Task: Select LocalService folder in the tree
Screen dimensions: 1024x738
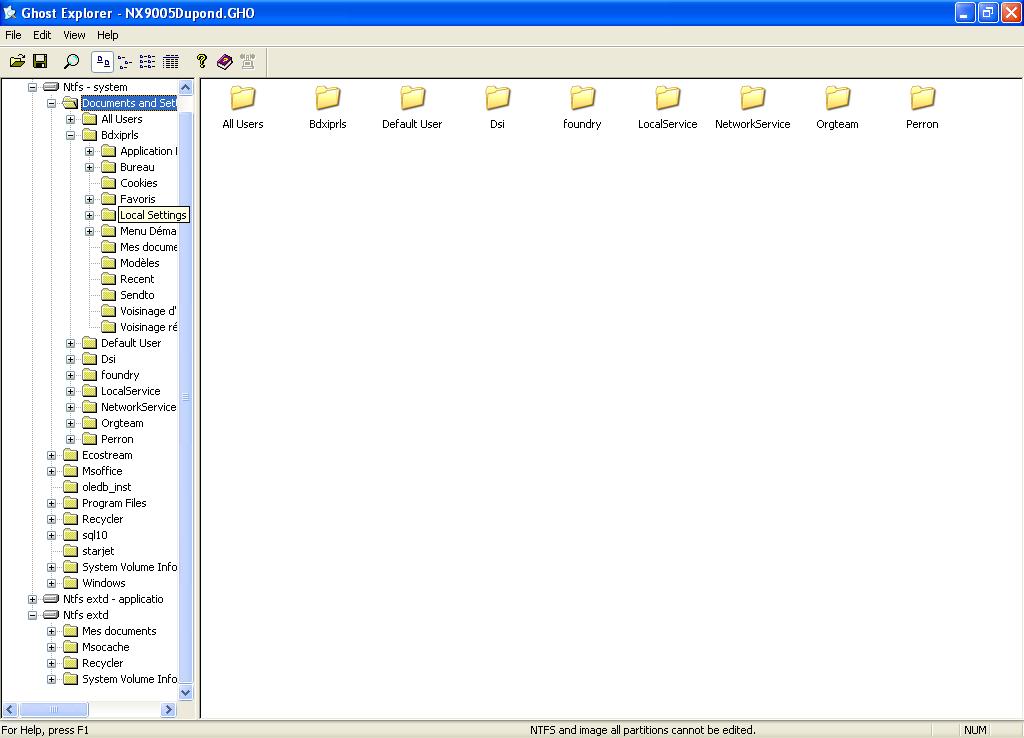Action: pyautogui.click(x=131, y=391)
